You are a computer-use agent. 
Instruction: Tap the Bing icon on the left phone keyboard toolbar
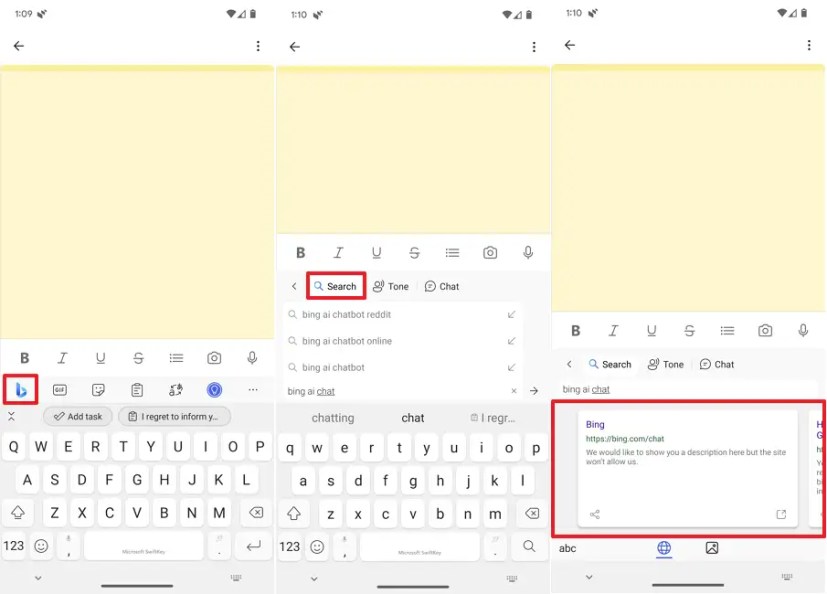pos(21,390)
